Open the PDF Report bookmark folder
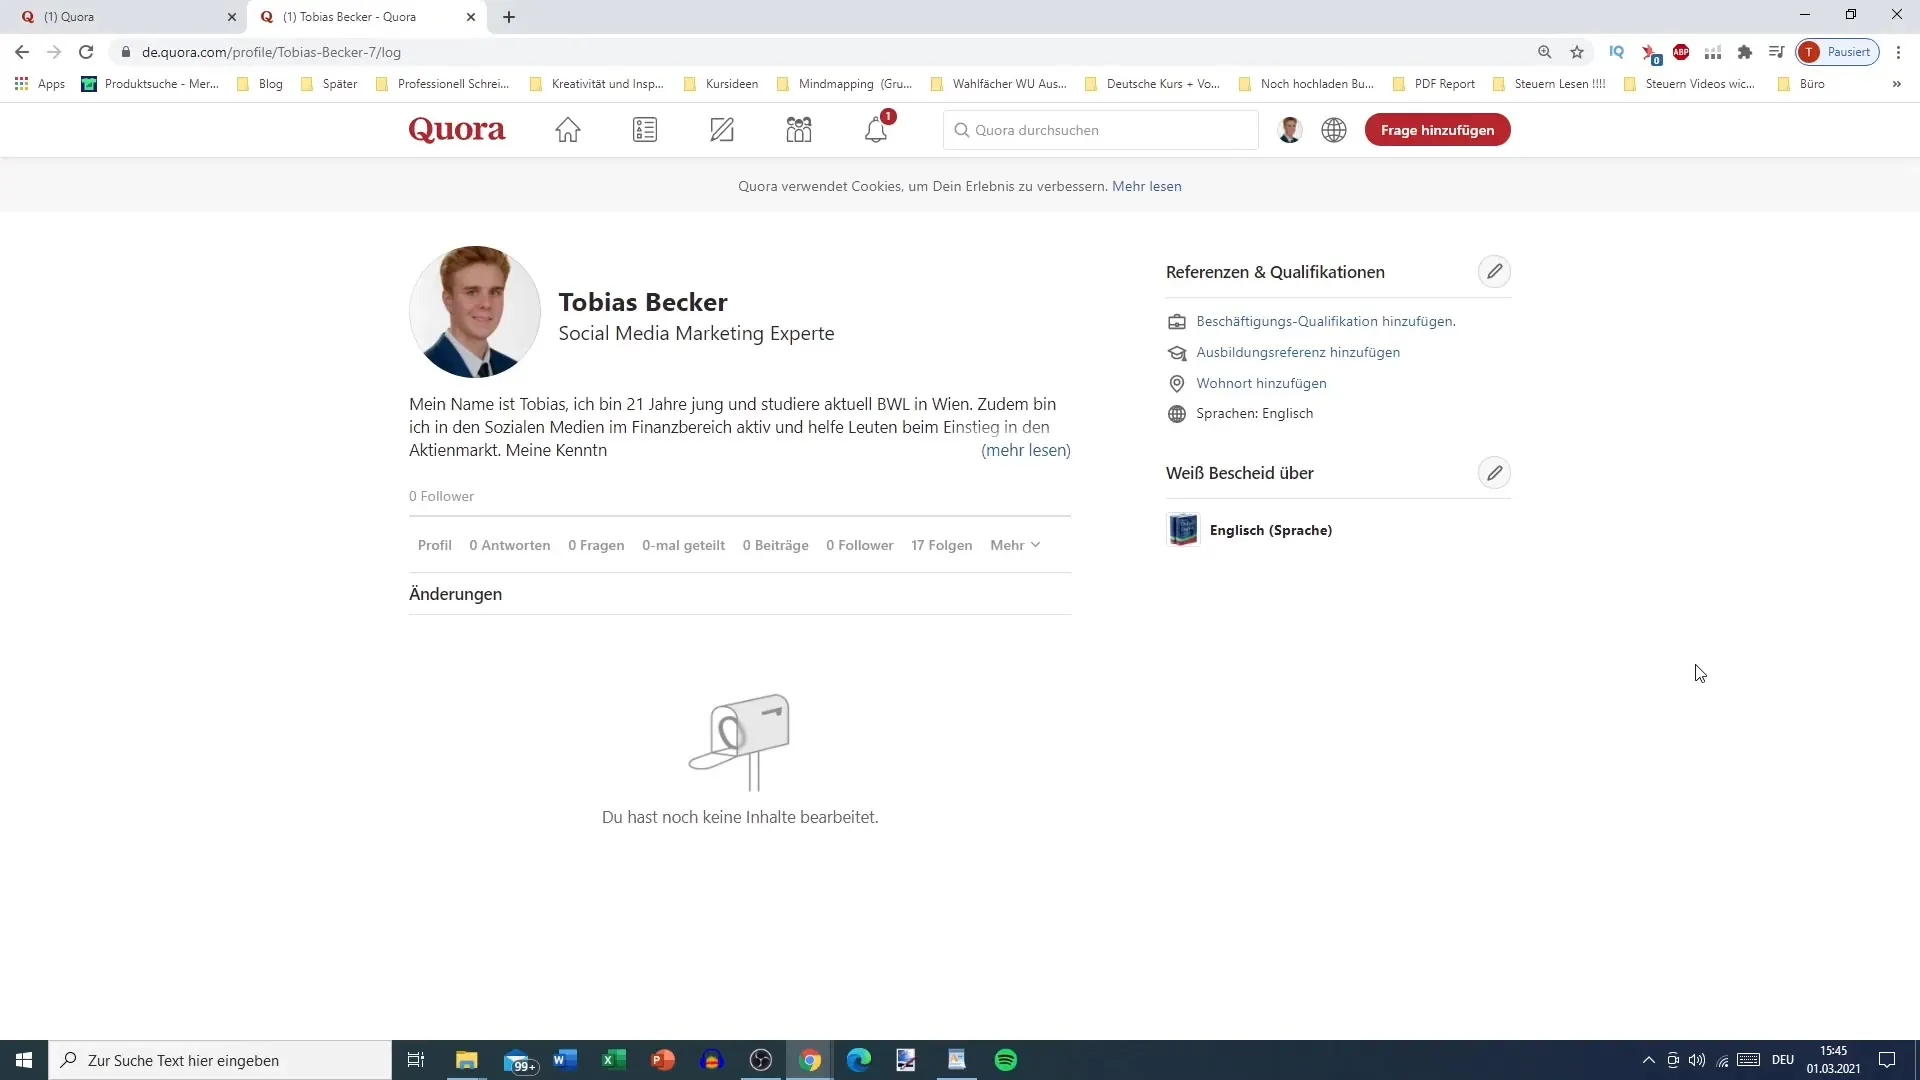 (x=1434, y=84)
